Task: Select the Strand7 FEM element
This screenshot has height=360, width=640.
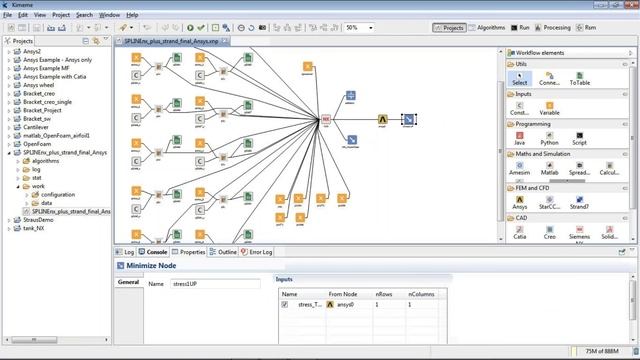Action: 579,203
